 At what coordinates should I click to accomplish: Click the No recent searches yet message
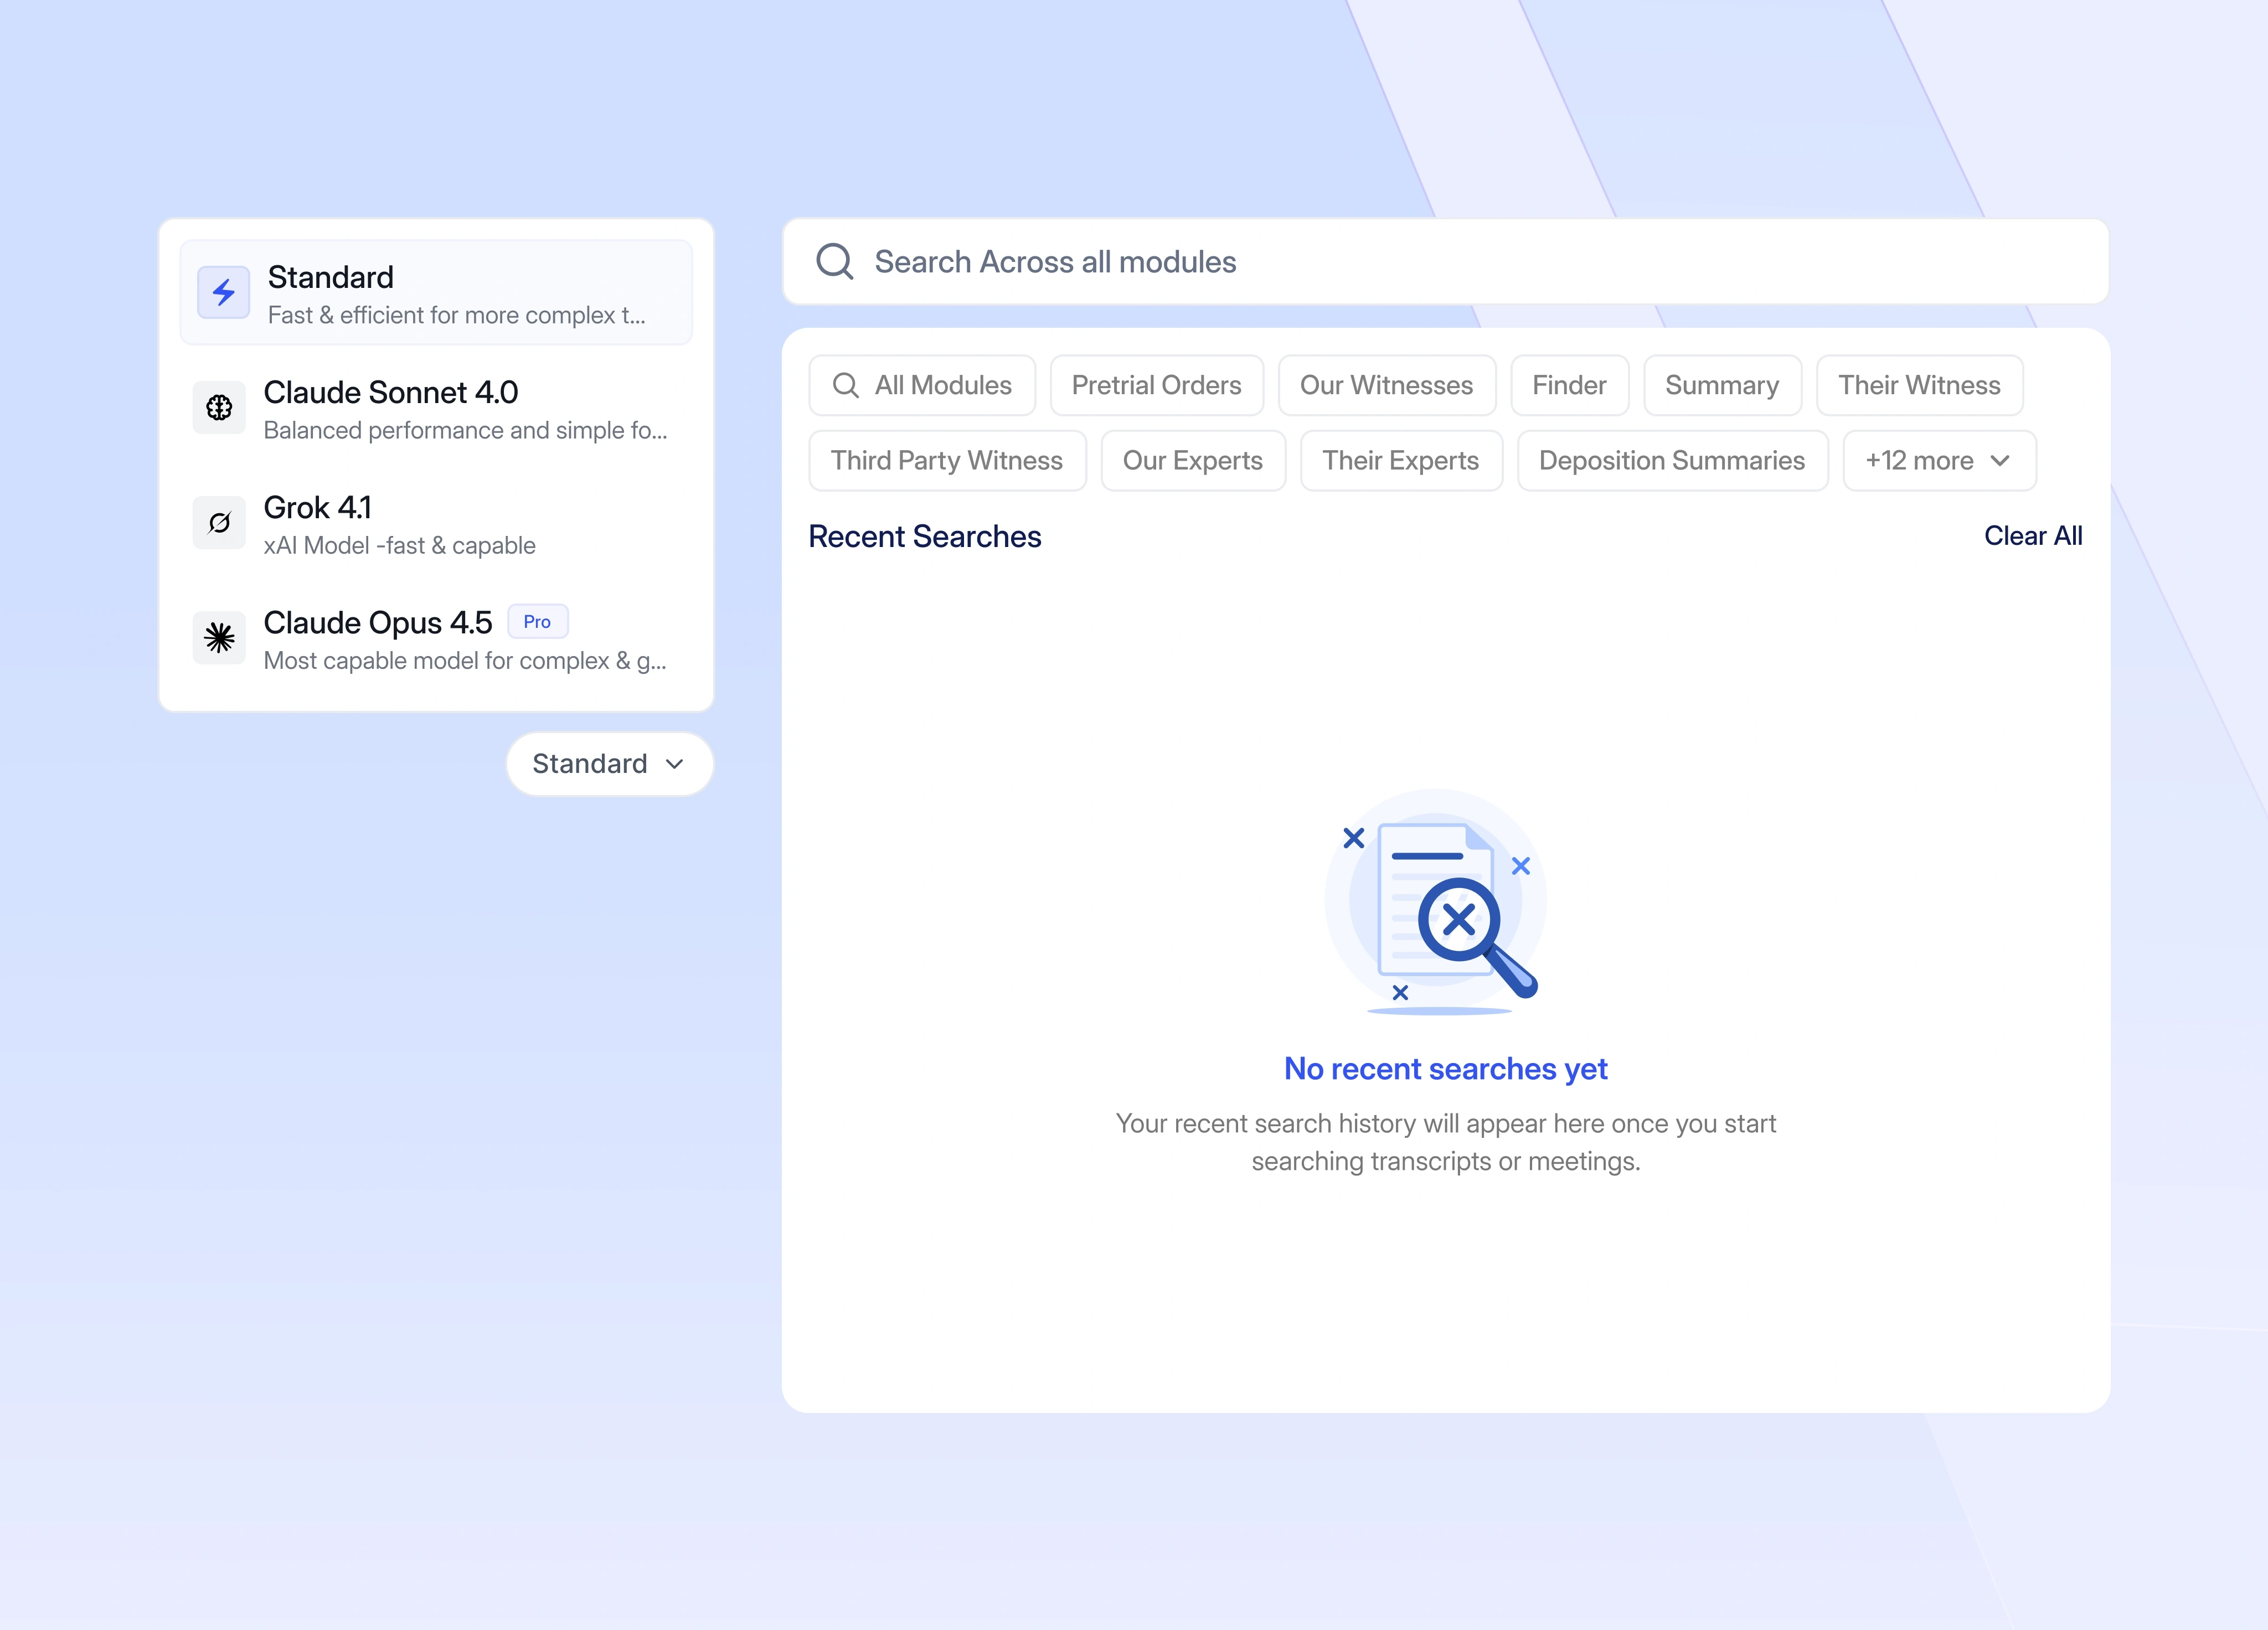pyautogui.click(x=1445, y=1069)
